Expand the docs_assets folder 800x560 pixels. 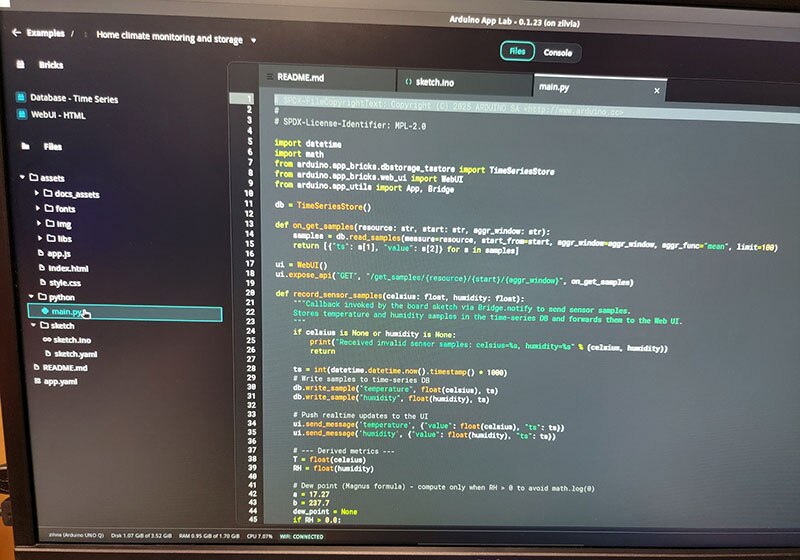[x=37, y=193]
